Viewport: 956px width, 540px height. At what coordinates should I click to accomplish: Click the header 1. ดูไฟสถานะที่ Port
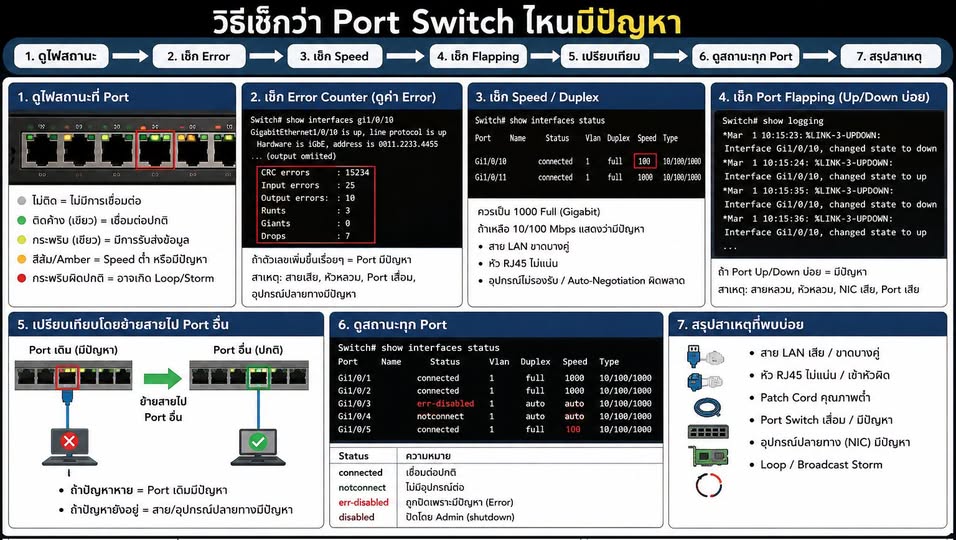pyautogui.click(x=122, y=97)
